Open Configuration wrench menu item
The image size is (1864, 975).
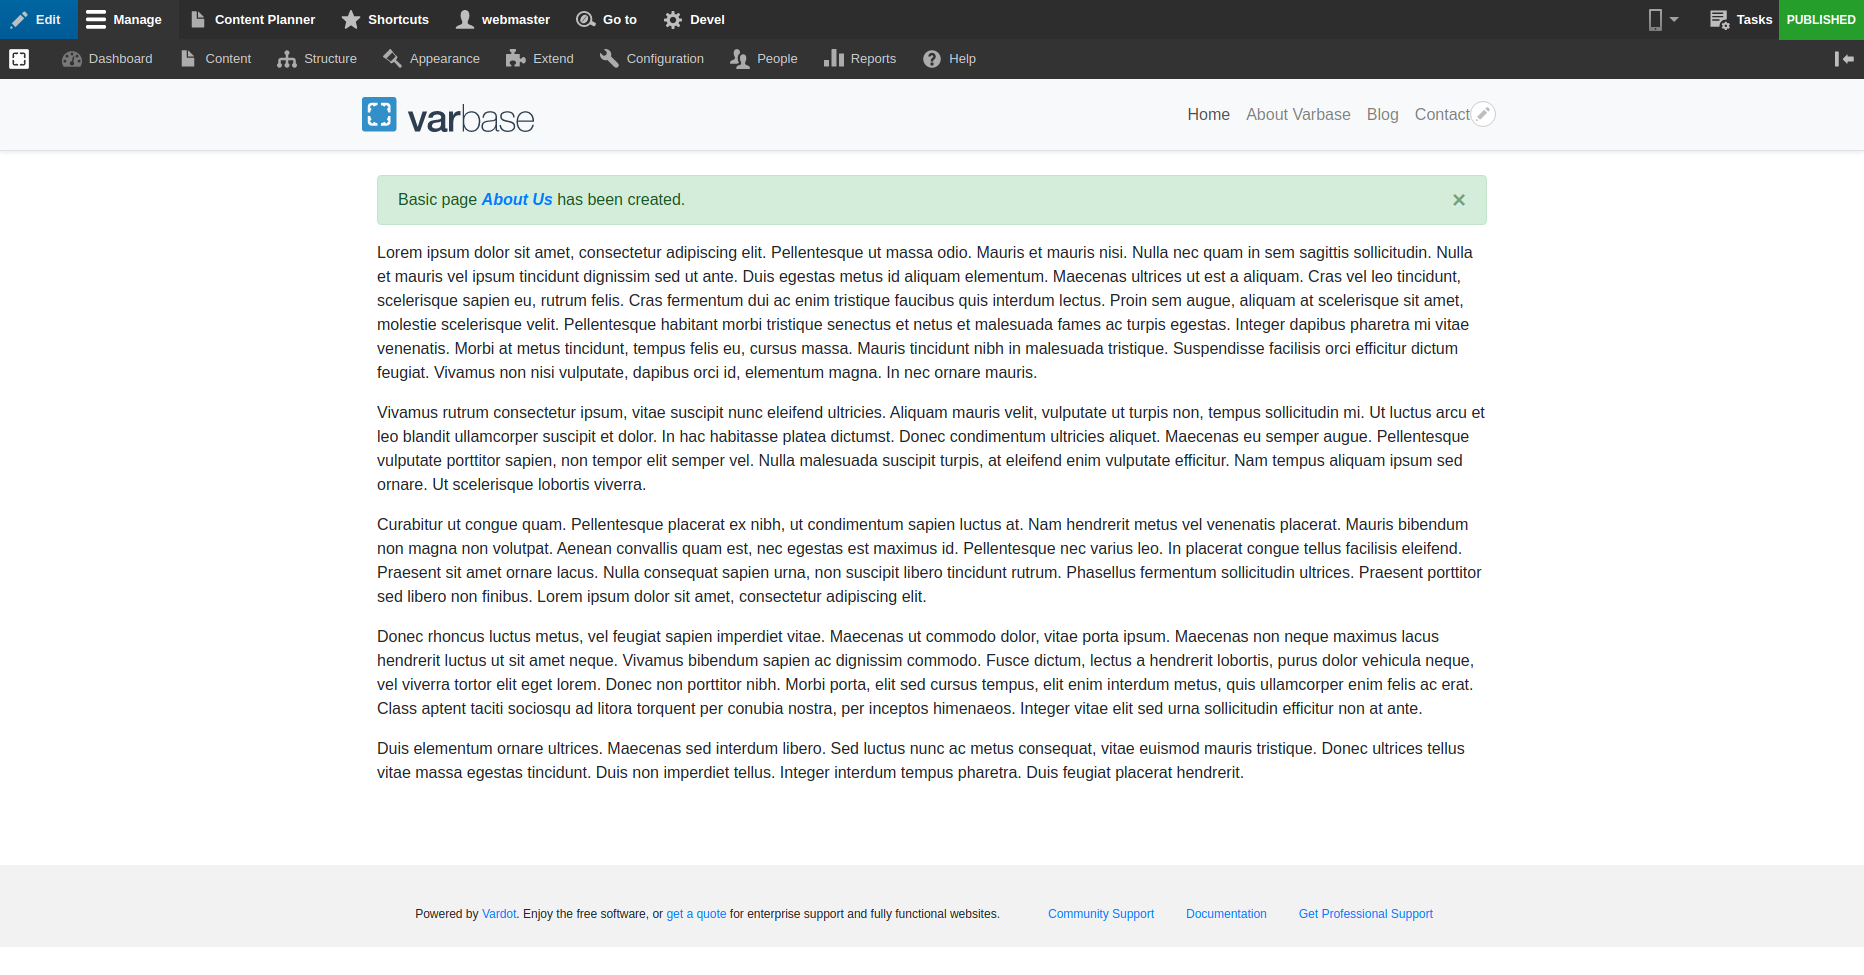652,59
